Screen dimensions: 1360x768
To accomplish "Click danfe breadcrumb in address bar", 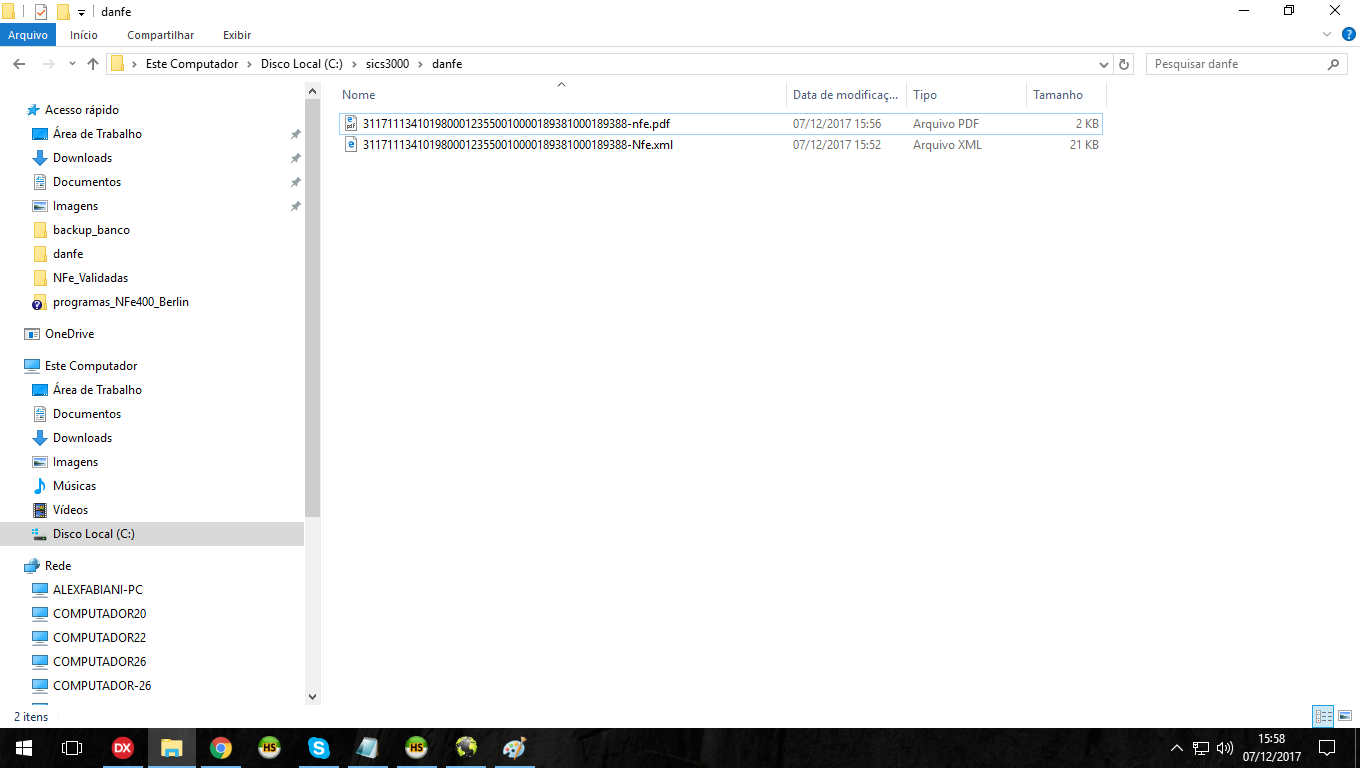I will (447, 64).
